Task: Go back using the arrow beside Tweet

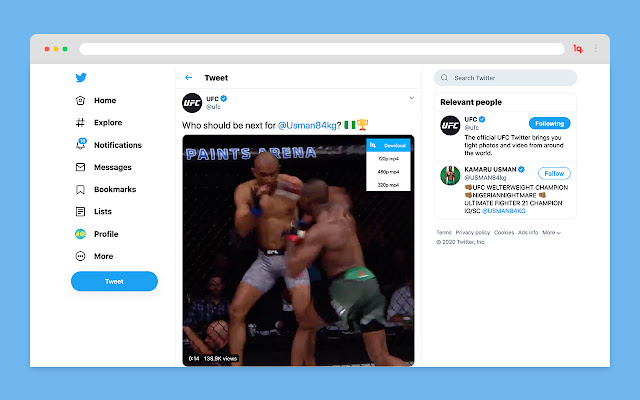Action: (189, 78)
